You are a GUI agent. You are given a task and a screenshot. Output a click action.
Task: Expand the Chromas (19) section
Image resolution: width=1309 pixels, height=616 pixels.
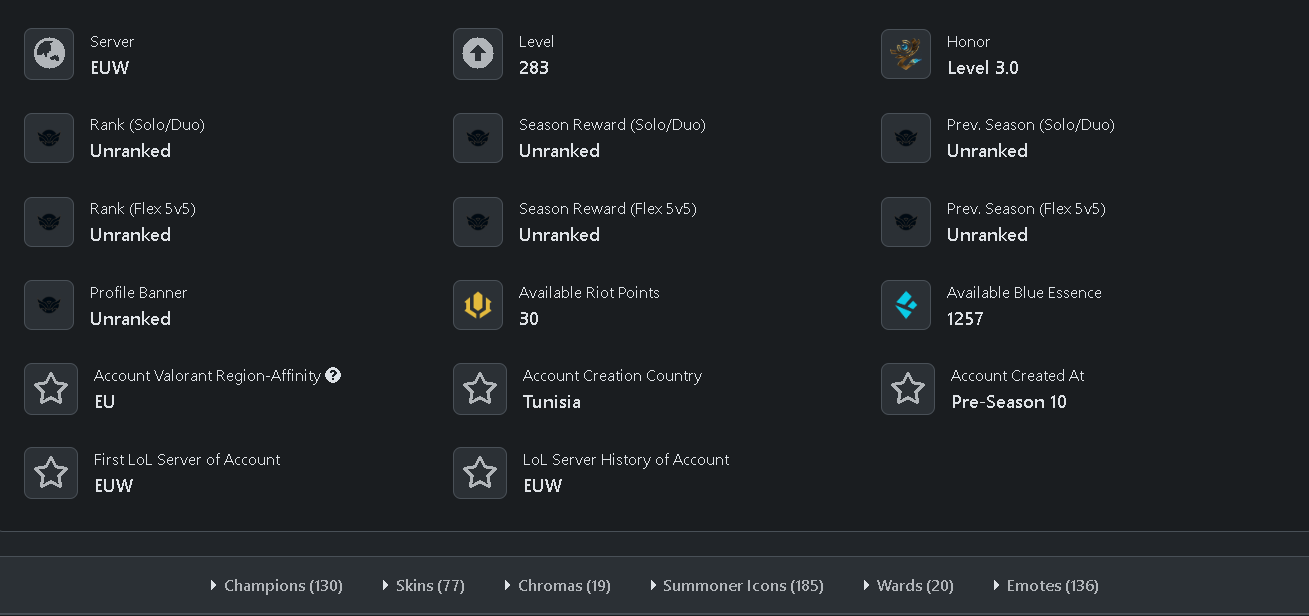pyautogui.click(x=557, y=585)
